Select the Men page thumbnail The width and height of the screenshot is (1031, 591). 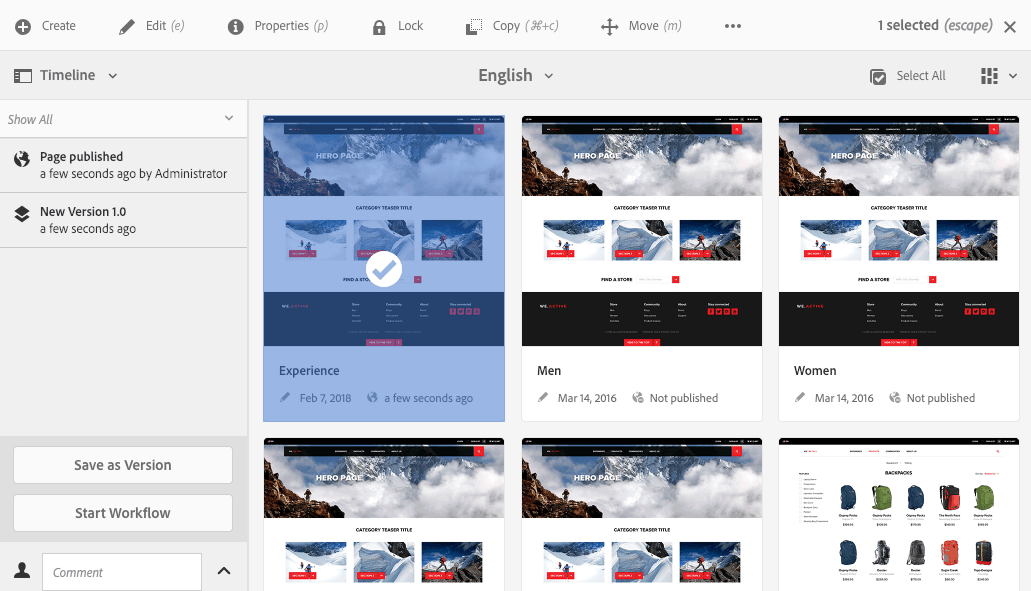click(641, 230)
